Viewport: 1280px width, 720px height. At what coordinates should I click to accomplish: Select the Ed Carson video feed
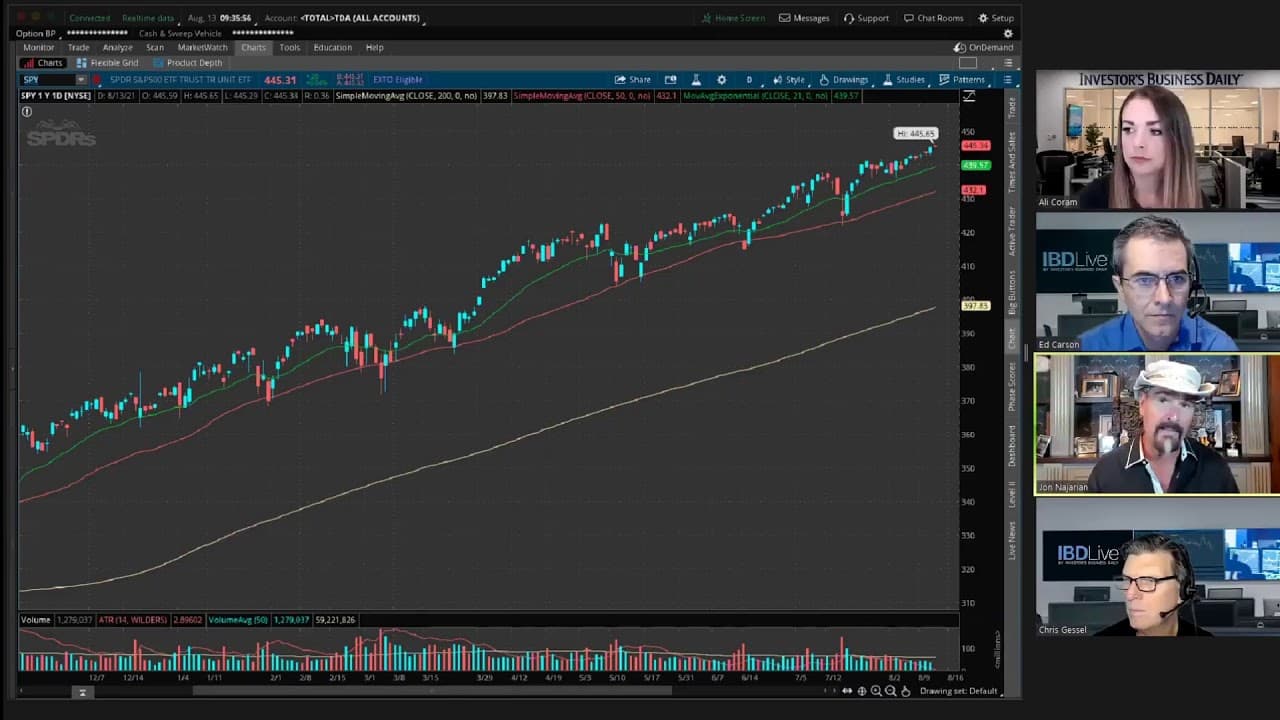(x=1157, y=281)
